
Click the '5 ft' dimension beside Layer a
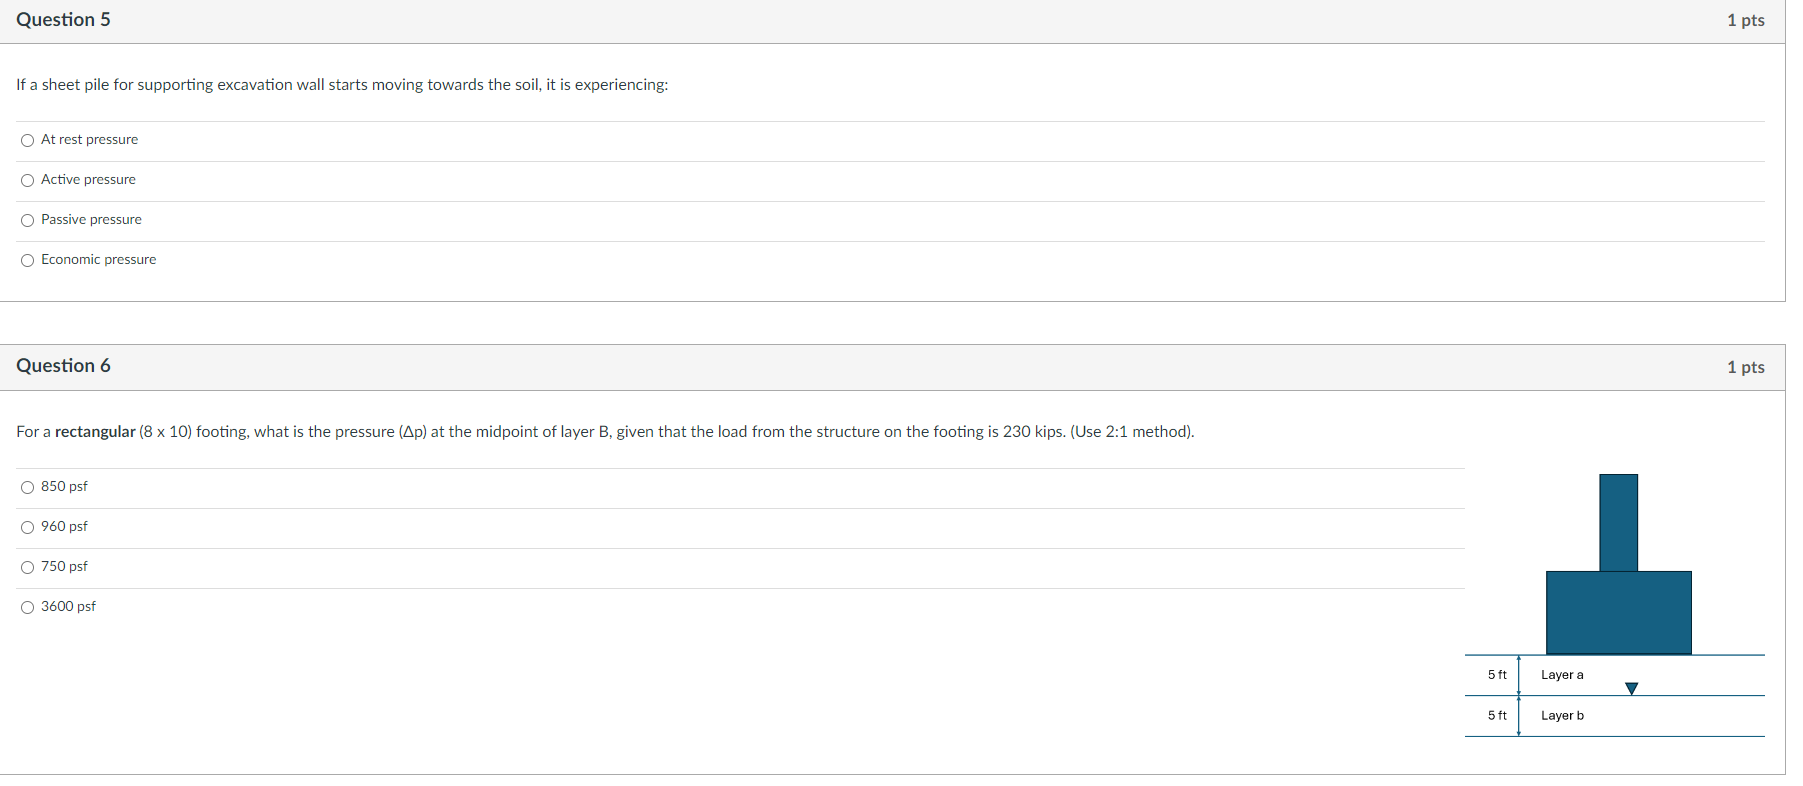[1497, 675]
